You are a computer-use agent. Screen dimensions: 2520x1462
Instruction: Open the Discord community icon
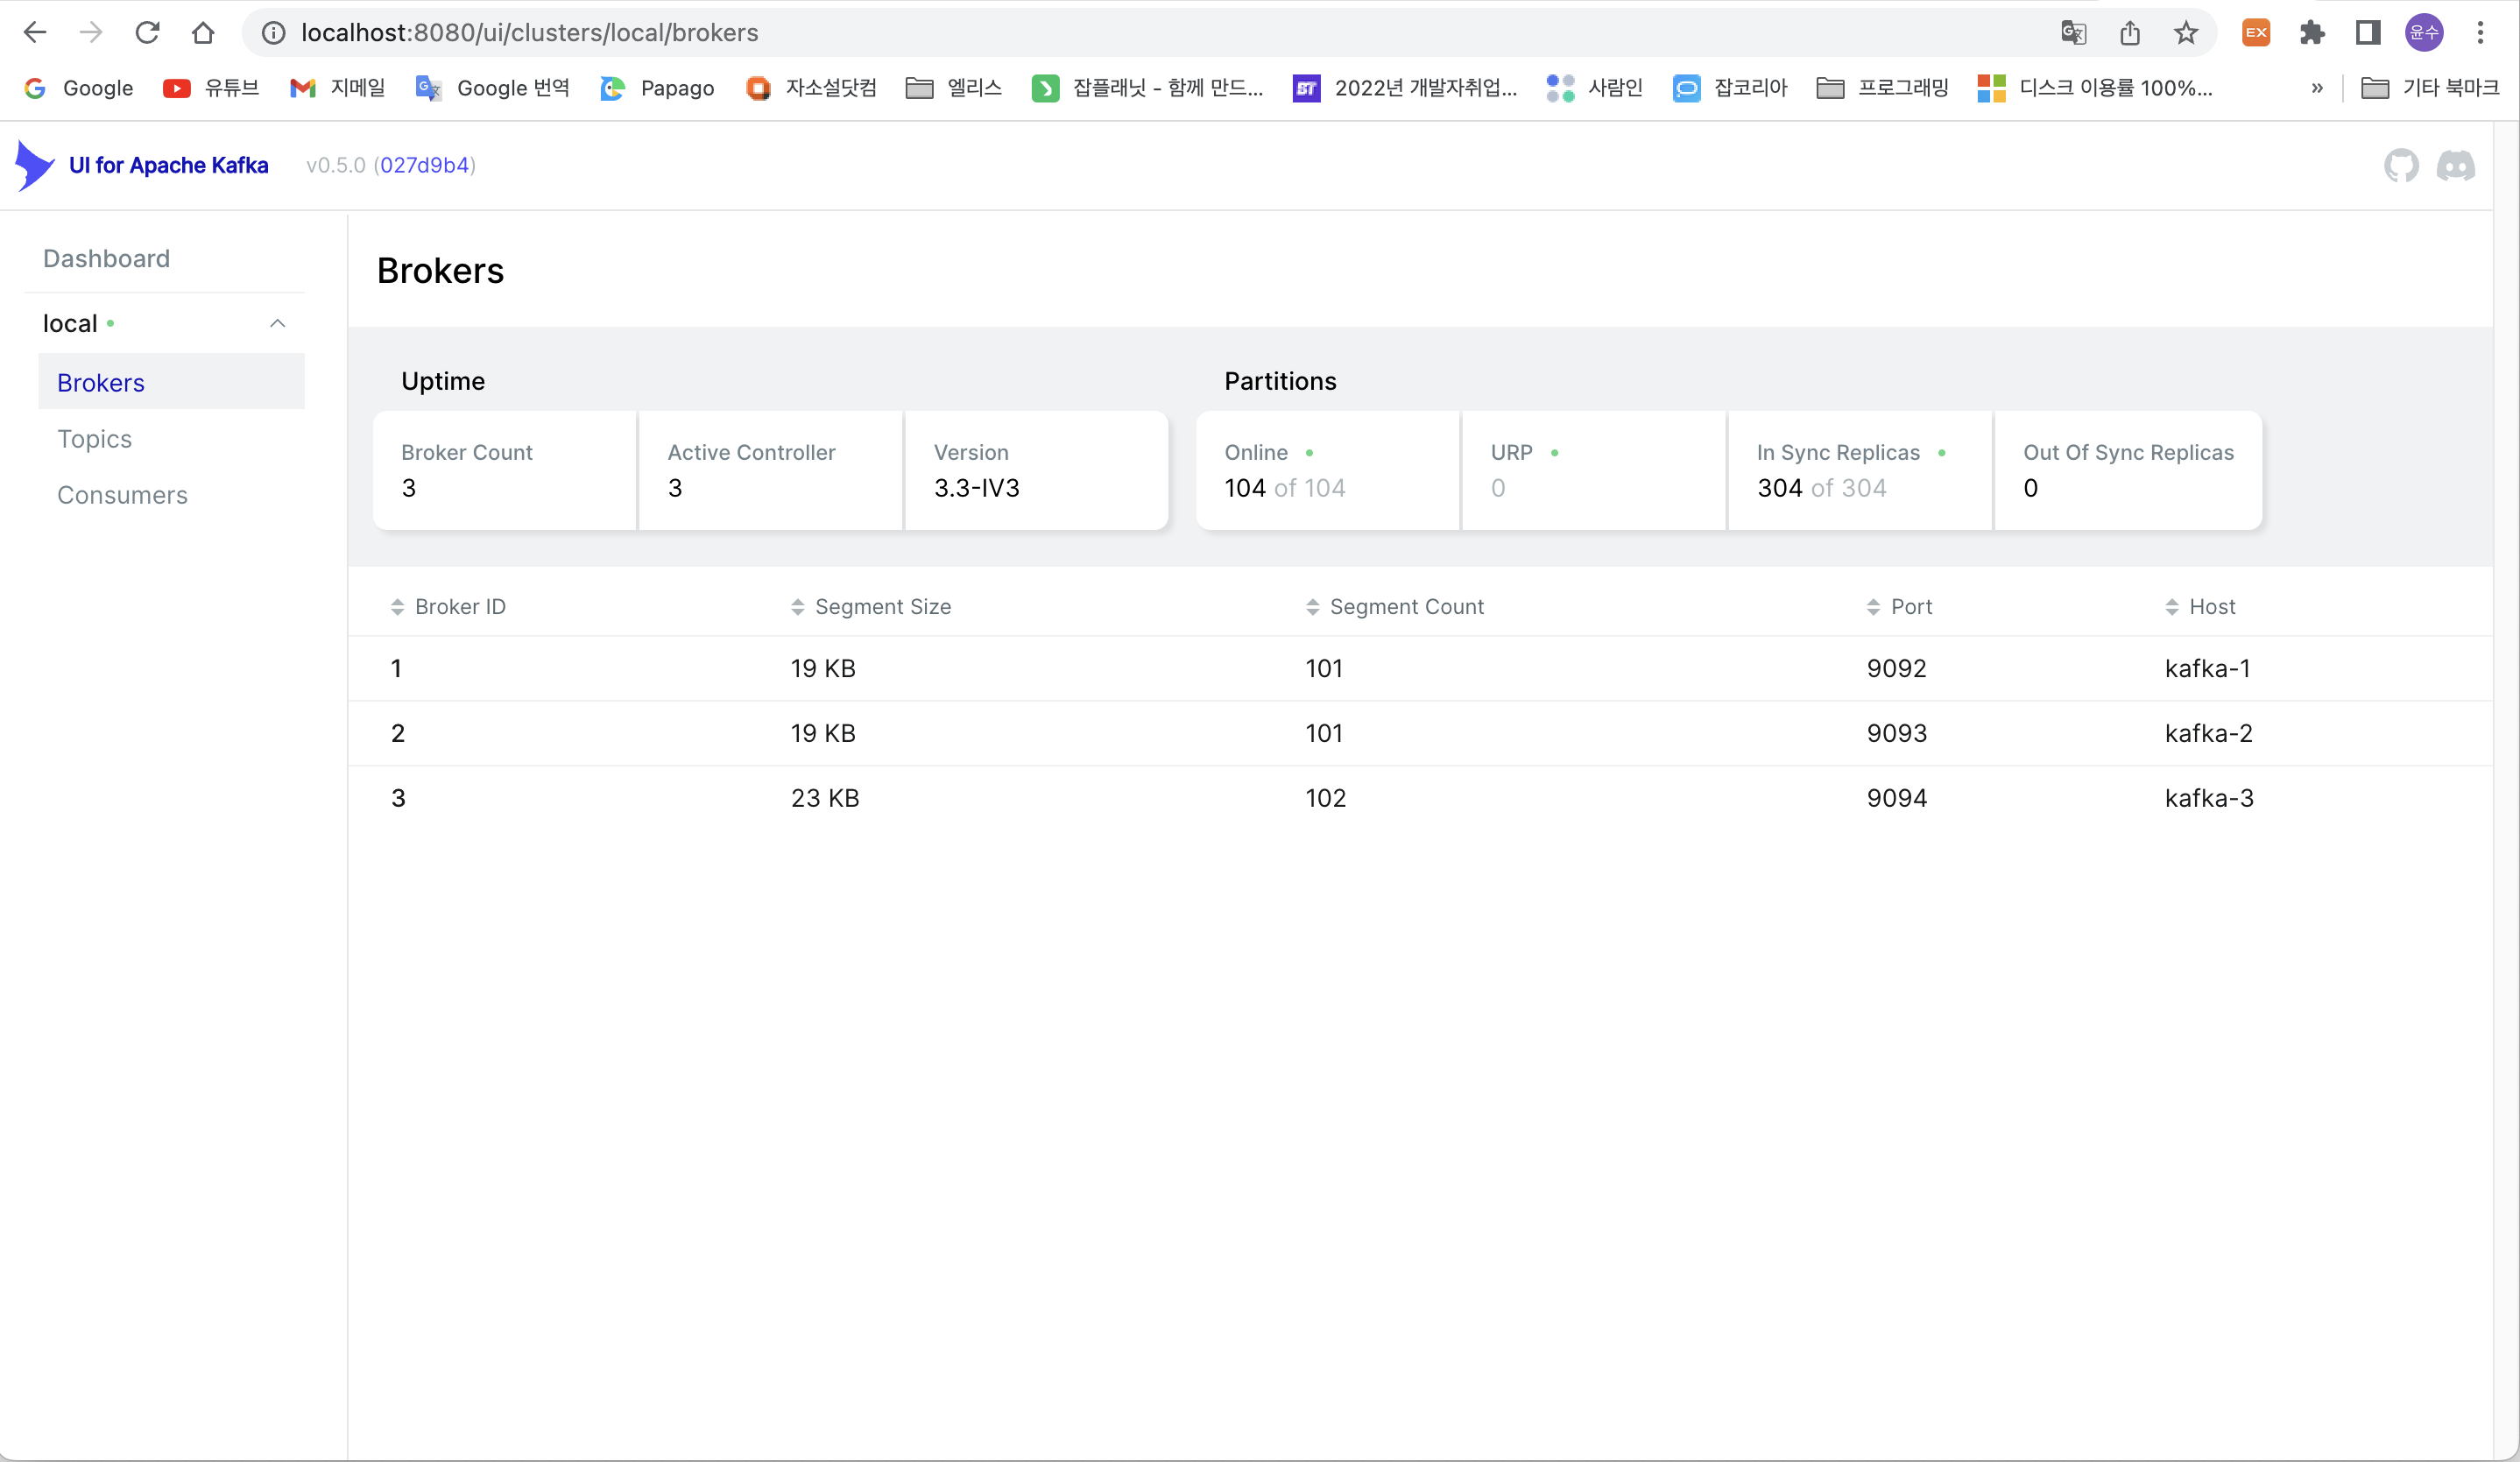tap(2455, 165)
